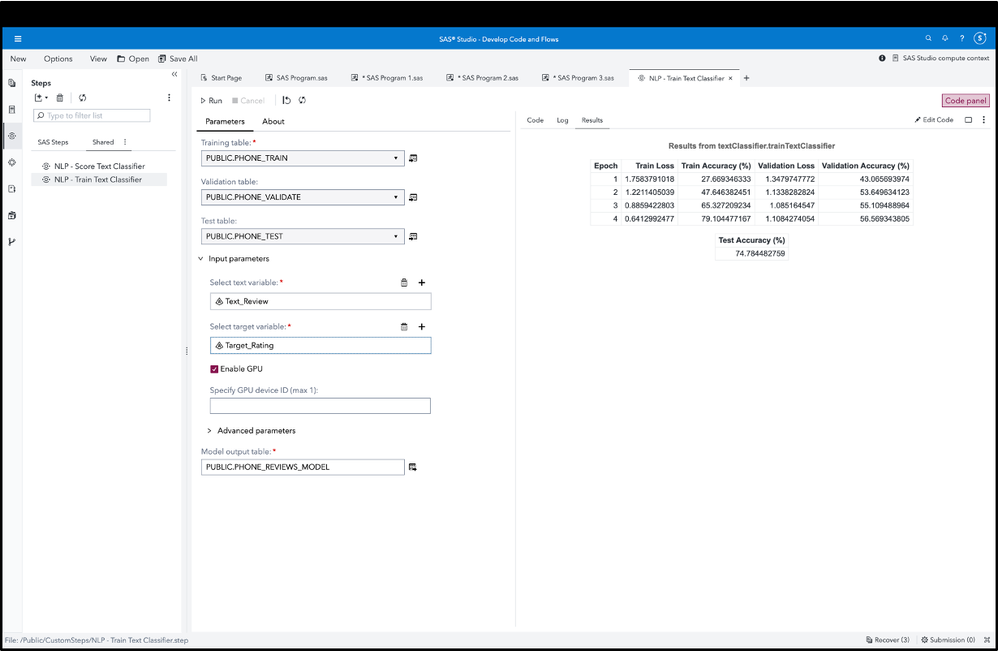The height and width of the screenshot is (651, 998).
Task: Open the Options menu
Action: pyautogui.click(x=58, y=59)
